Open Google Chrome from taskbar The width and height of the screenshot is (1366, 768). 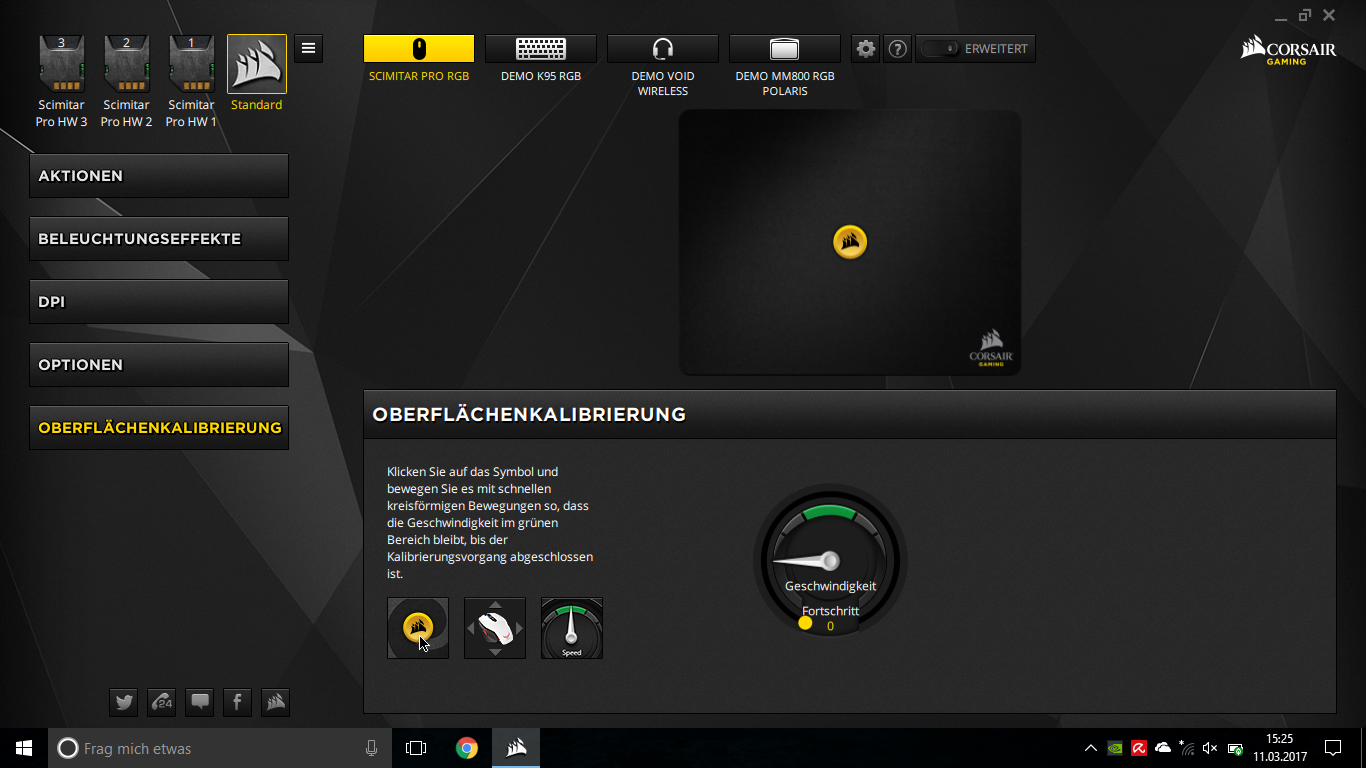(x=466, y=748)
